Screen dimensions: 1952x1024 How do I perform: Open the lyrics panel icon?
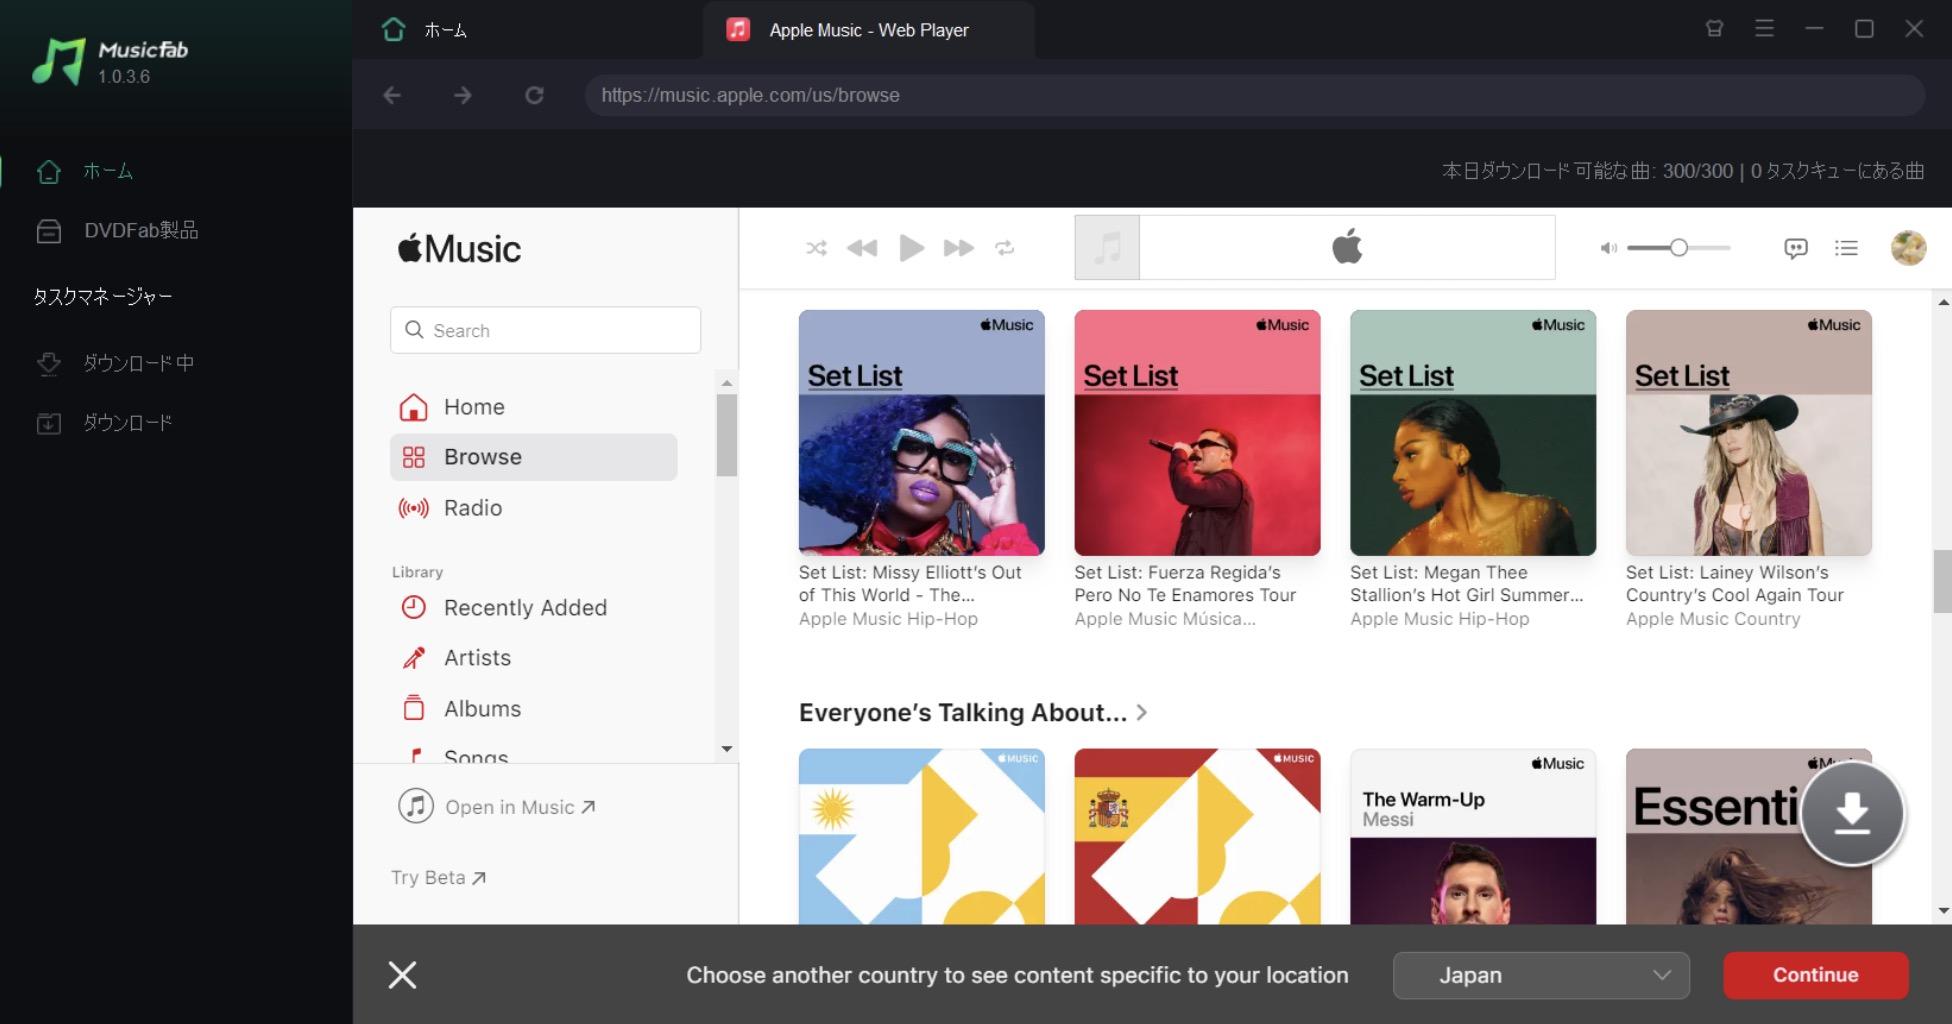click(x=1796, y=248)
